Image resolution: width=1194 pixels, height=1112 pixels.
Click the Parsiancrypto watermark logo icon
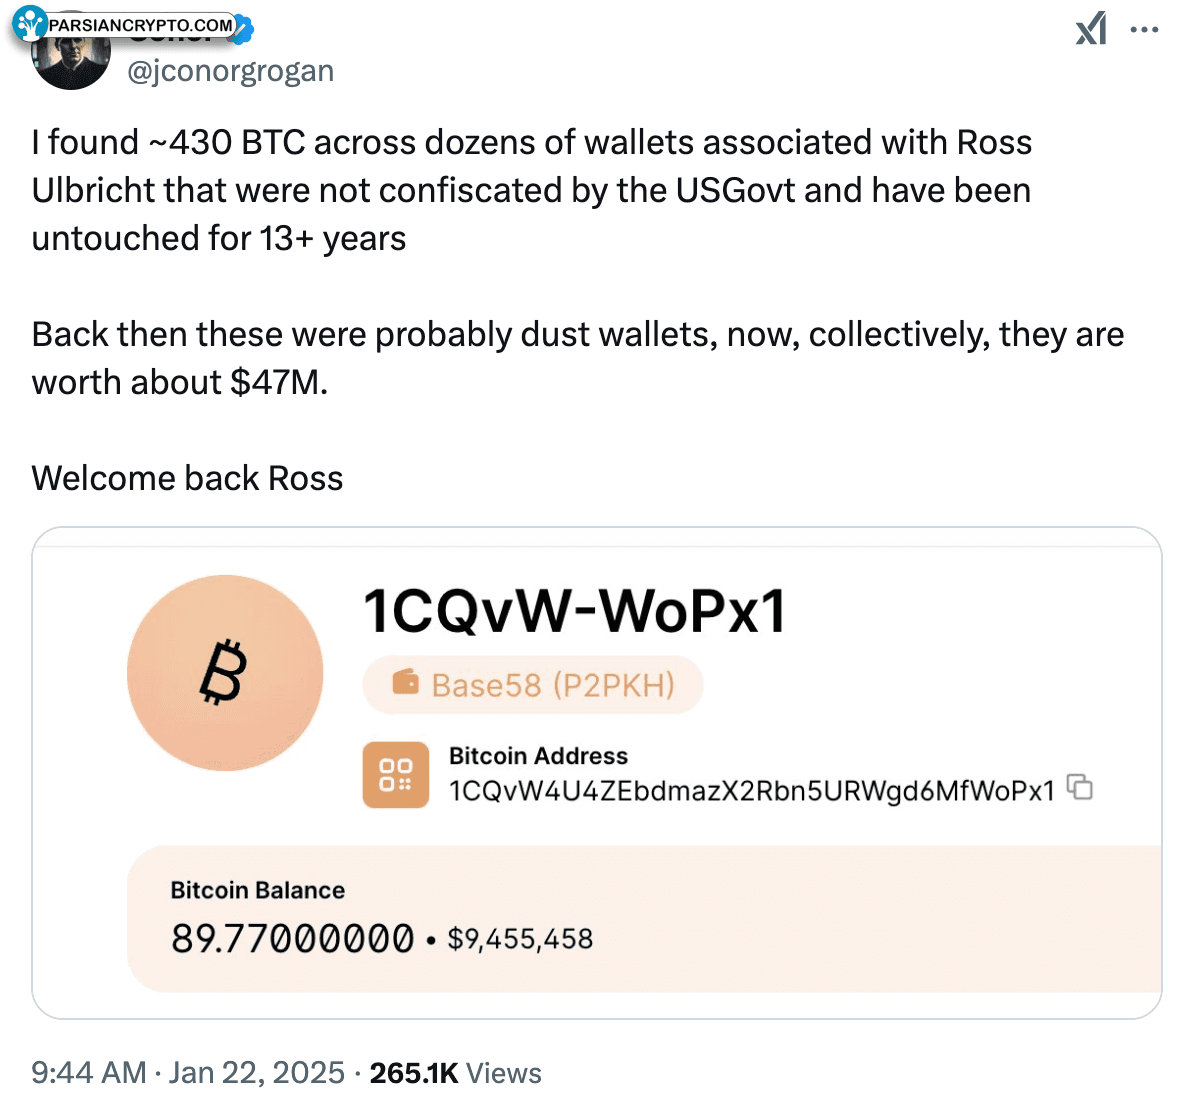(30, 24)
